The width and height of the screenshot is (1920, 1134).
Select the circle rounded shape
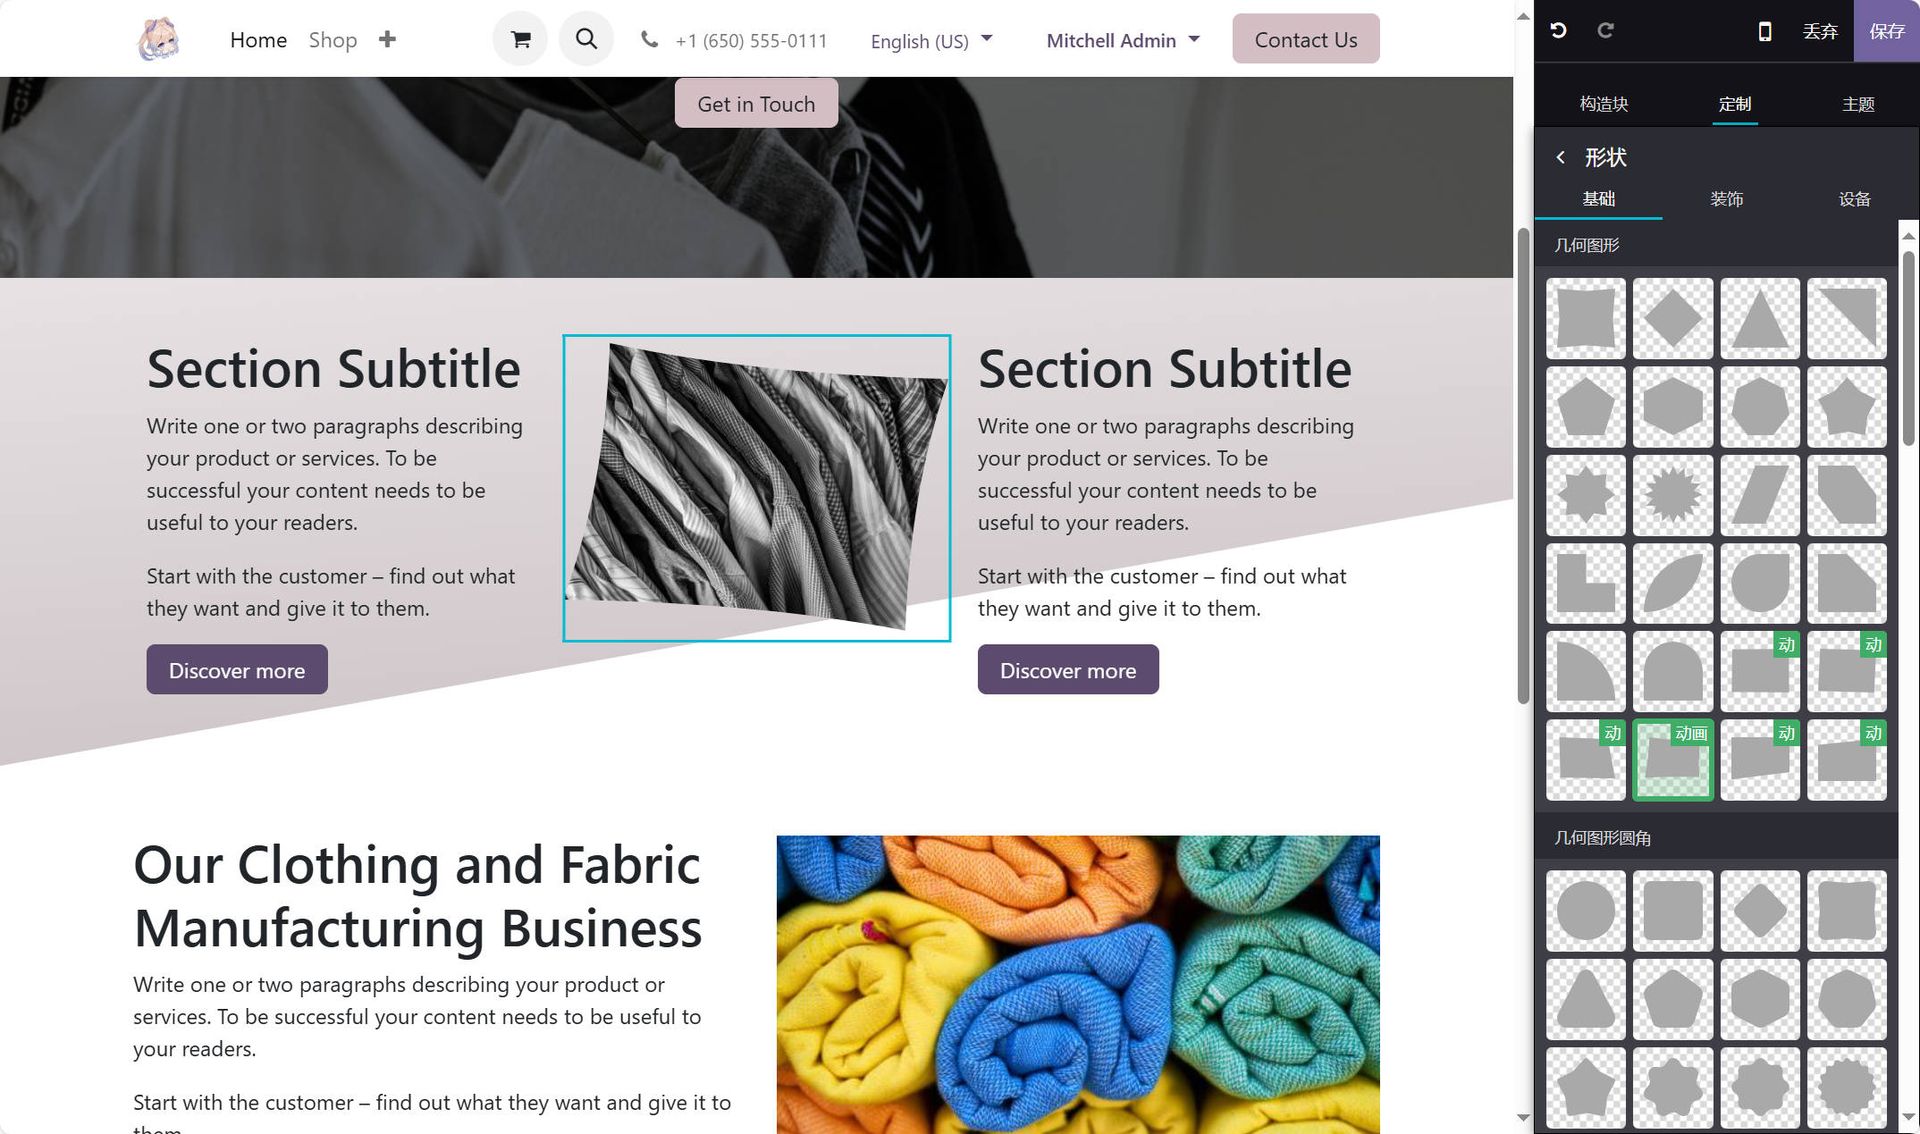point(1586,911)
